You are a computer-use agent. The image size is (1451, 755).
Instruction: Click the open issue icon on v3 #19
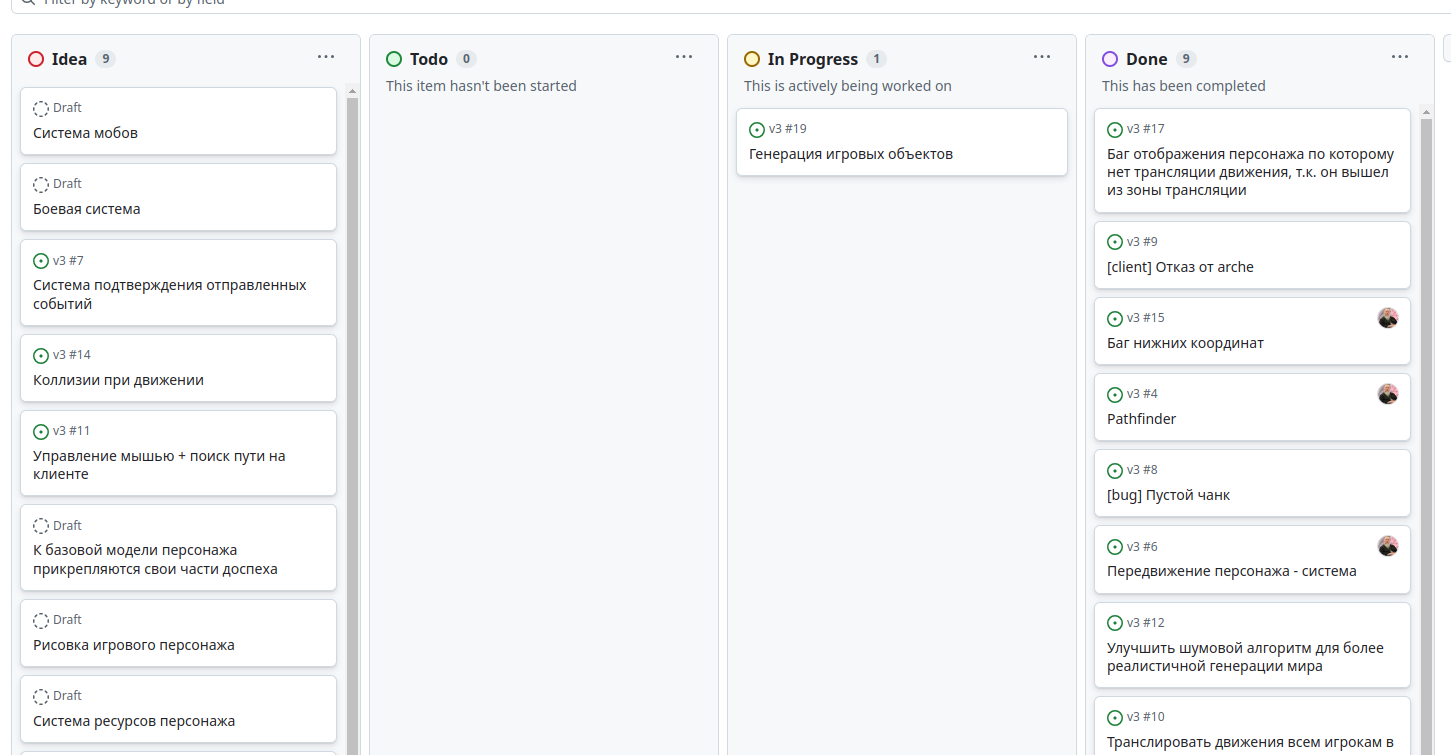tap(757, 129)
